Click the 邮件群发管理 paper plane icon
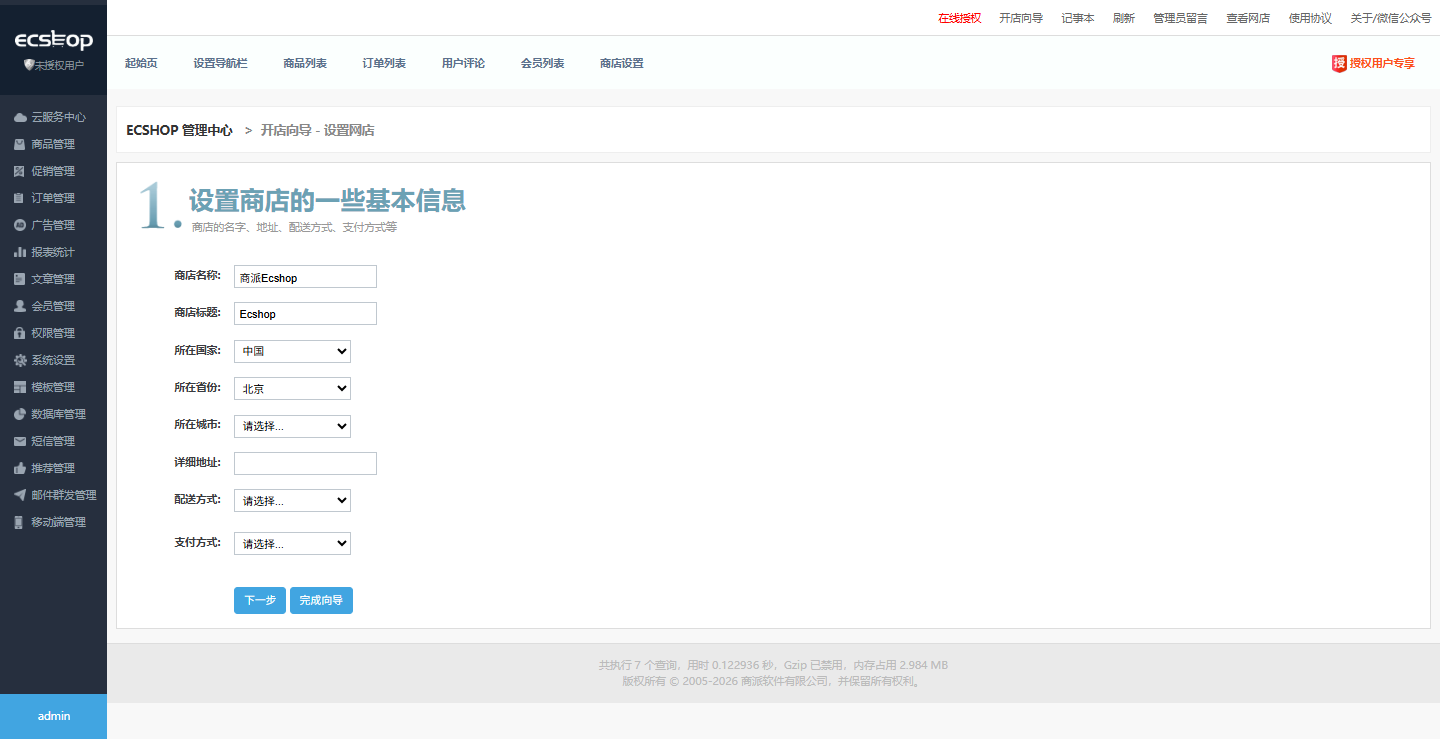 (x=20, y=495)
